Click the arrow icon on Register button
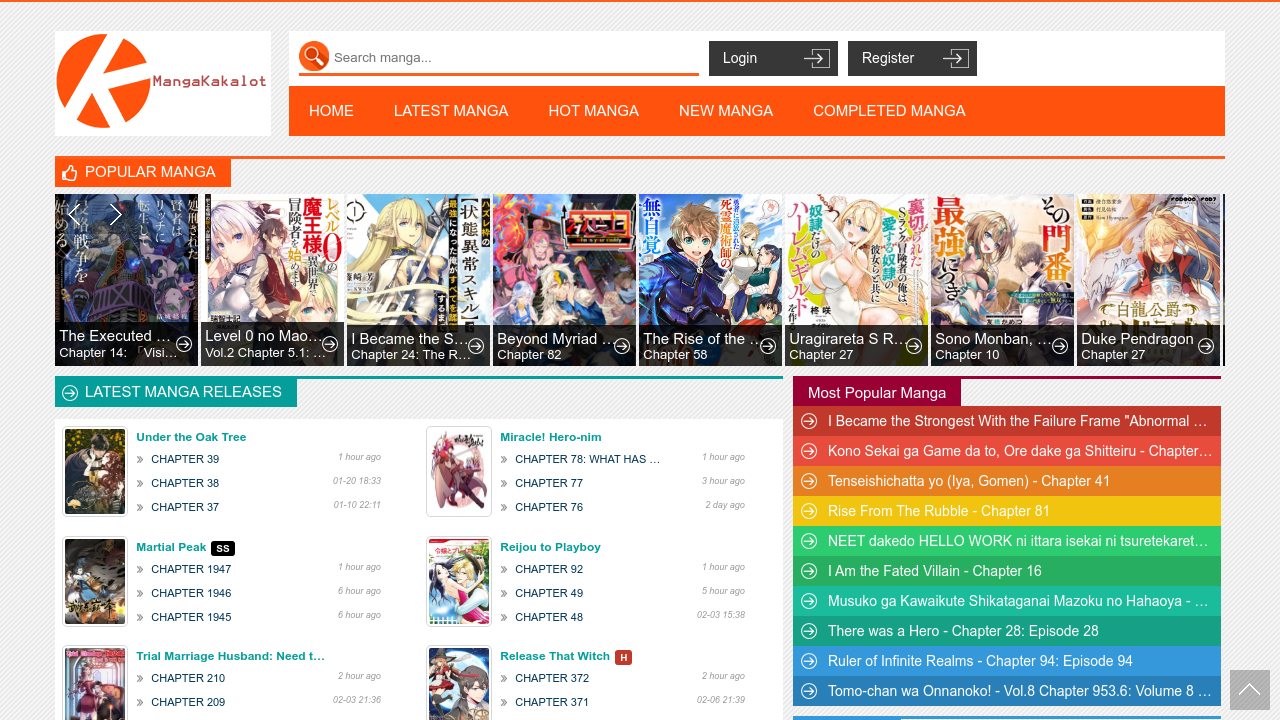The width and height of the screenshot is (1280, 720). click(956, 58)
